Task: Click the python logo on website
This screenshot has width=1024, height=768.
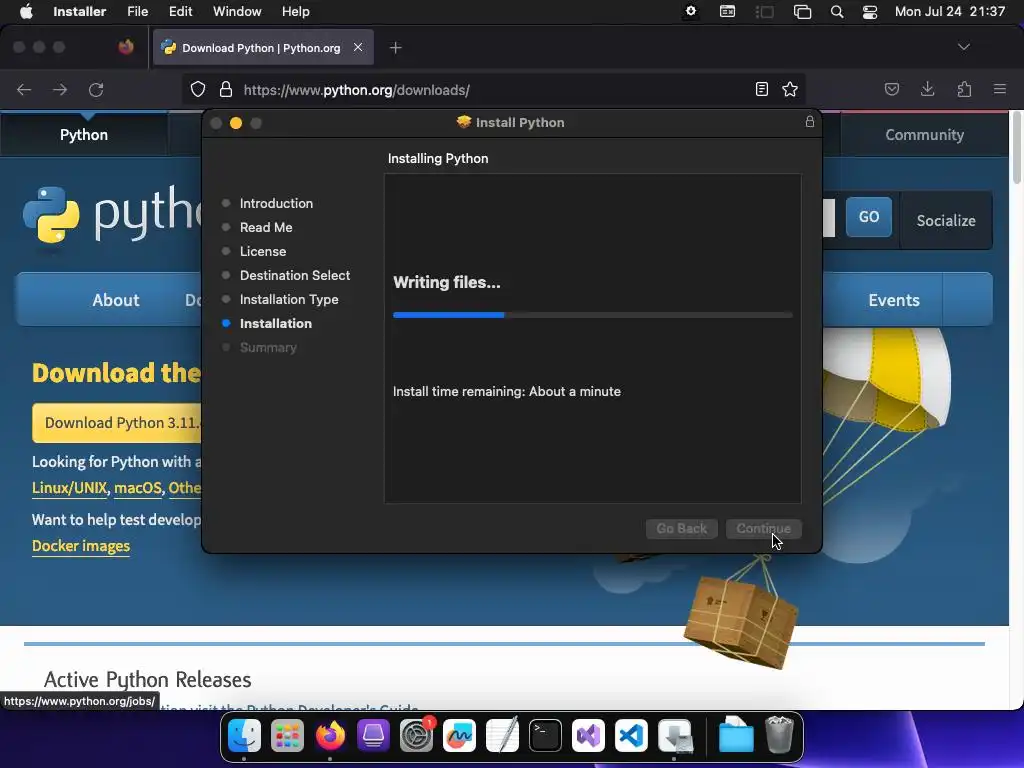Action: coord(112,214)
